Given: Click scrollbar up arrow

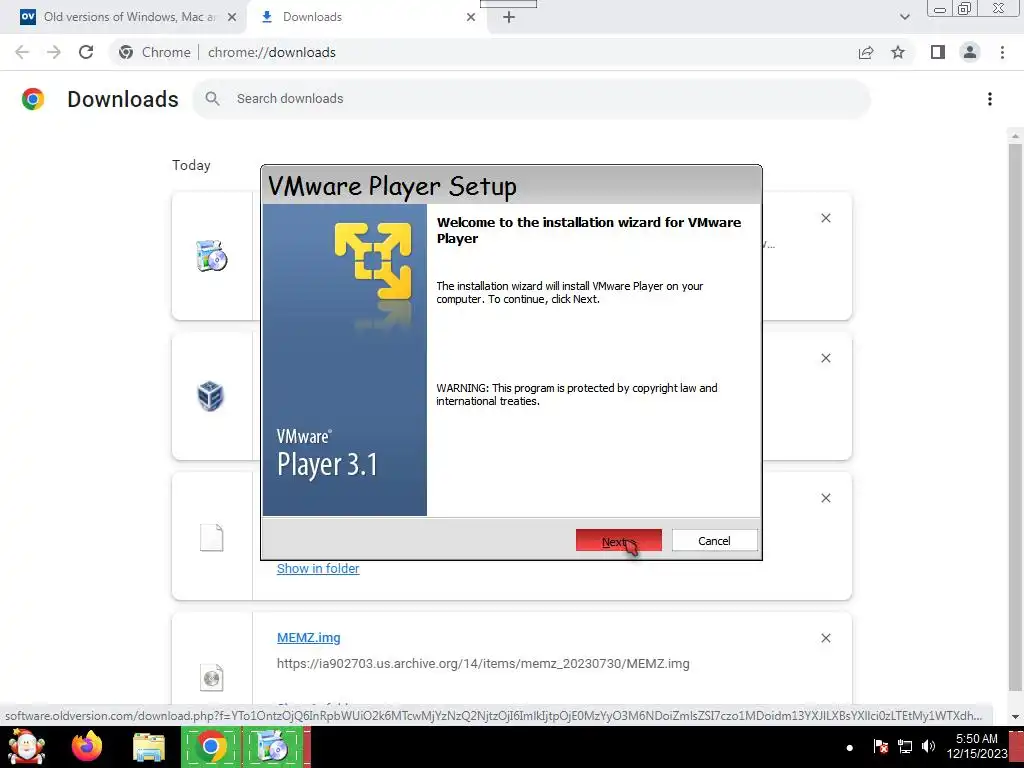Looking at the screenshot, I should click(x=1014, y=136).
